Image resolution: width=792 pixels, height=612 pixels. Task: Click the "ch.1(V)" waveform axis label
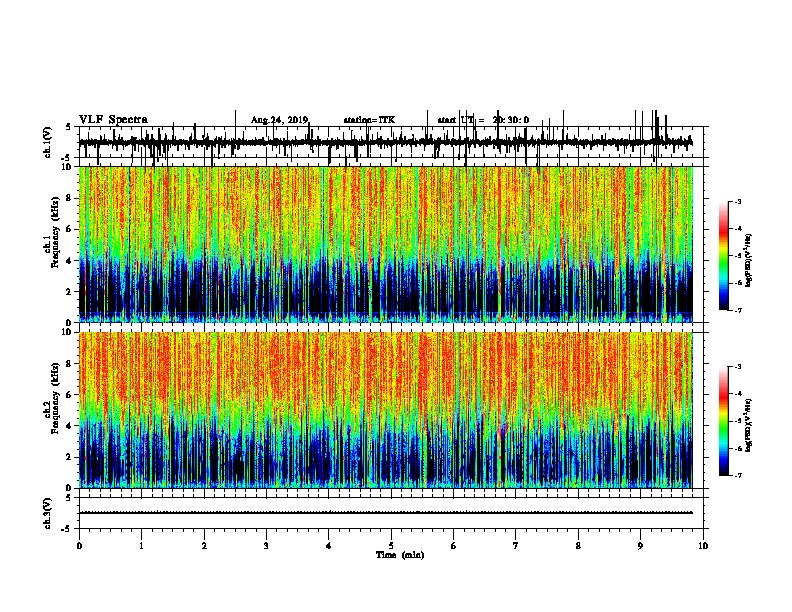tap(47, 142)
